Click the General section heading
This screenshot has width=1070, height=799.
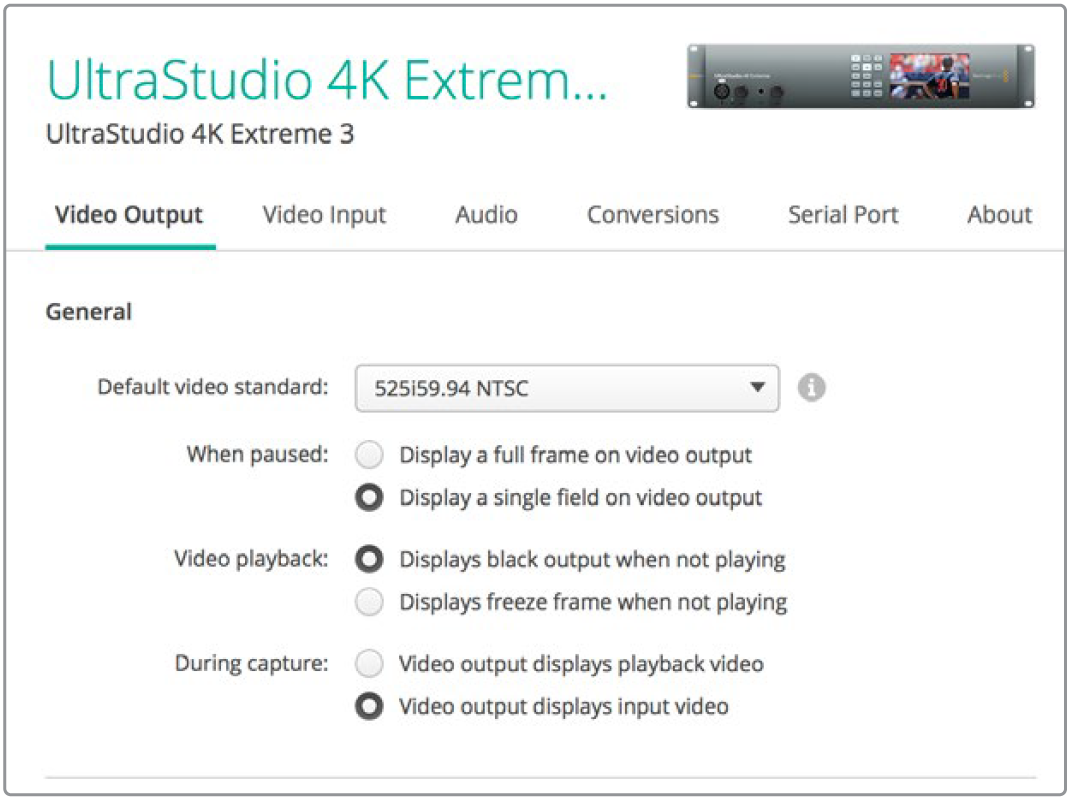click(89, 312)
